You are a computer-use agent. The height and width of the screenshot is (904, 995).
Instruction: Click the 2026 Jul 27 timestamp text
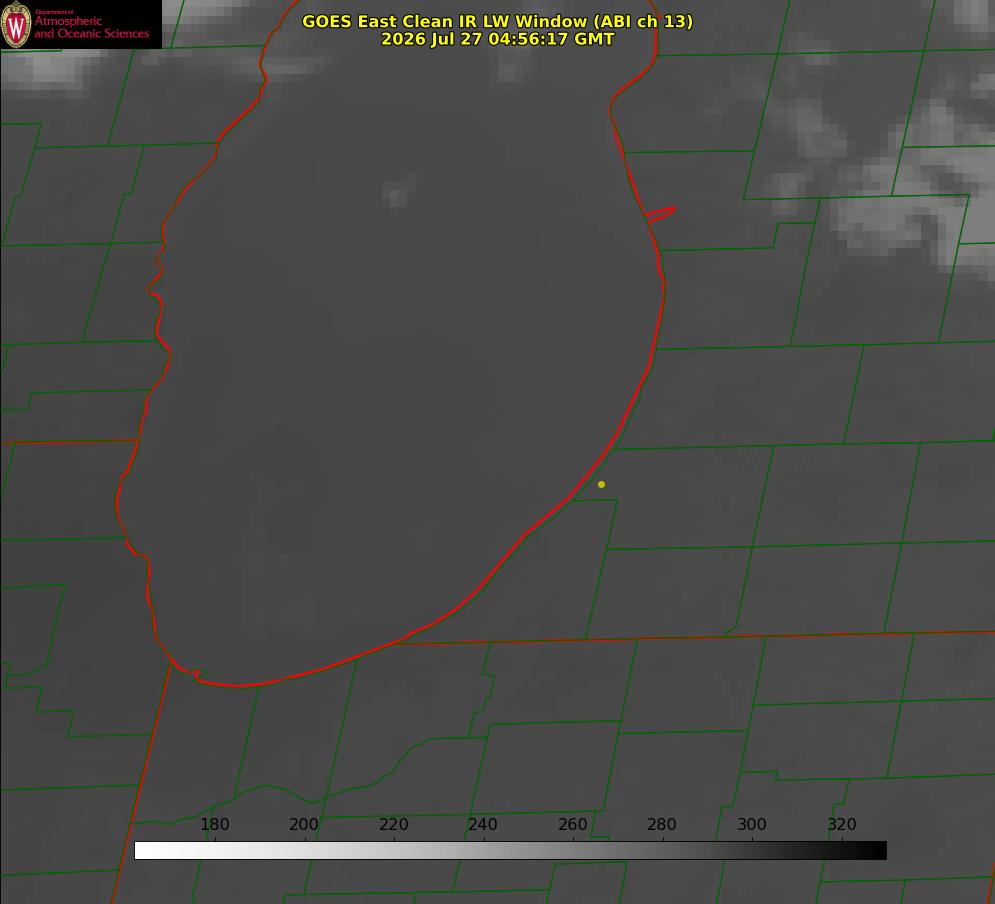click(498, 39)
